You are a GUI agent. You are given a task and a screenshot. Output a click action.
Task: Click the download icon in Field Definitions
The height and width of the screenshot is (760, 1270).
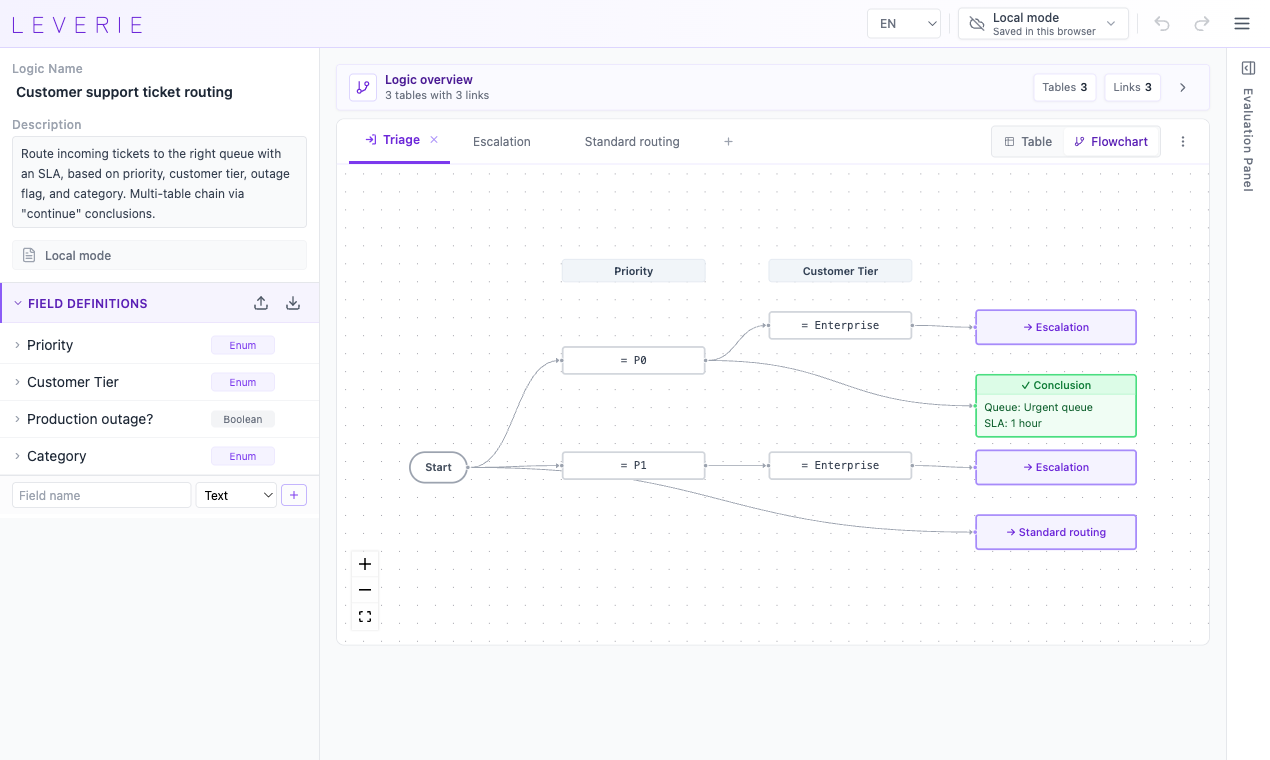(293, 303)
